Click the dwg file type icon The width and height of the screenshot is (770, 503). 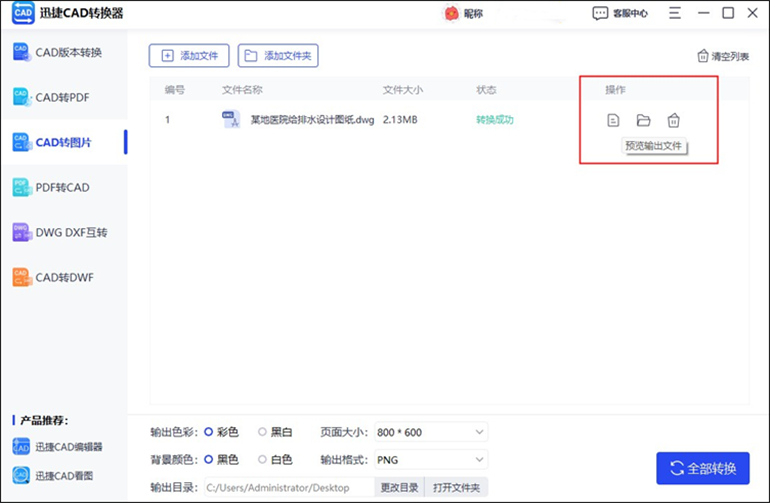point(231,119)
